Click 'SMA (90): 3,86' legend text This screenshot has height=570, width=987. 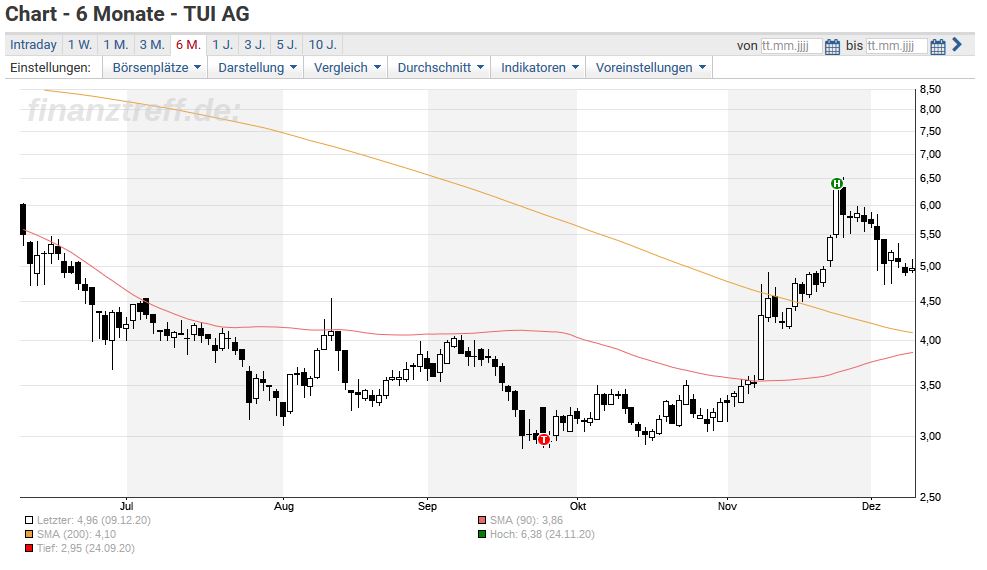click(x=526, y=520)
